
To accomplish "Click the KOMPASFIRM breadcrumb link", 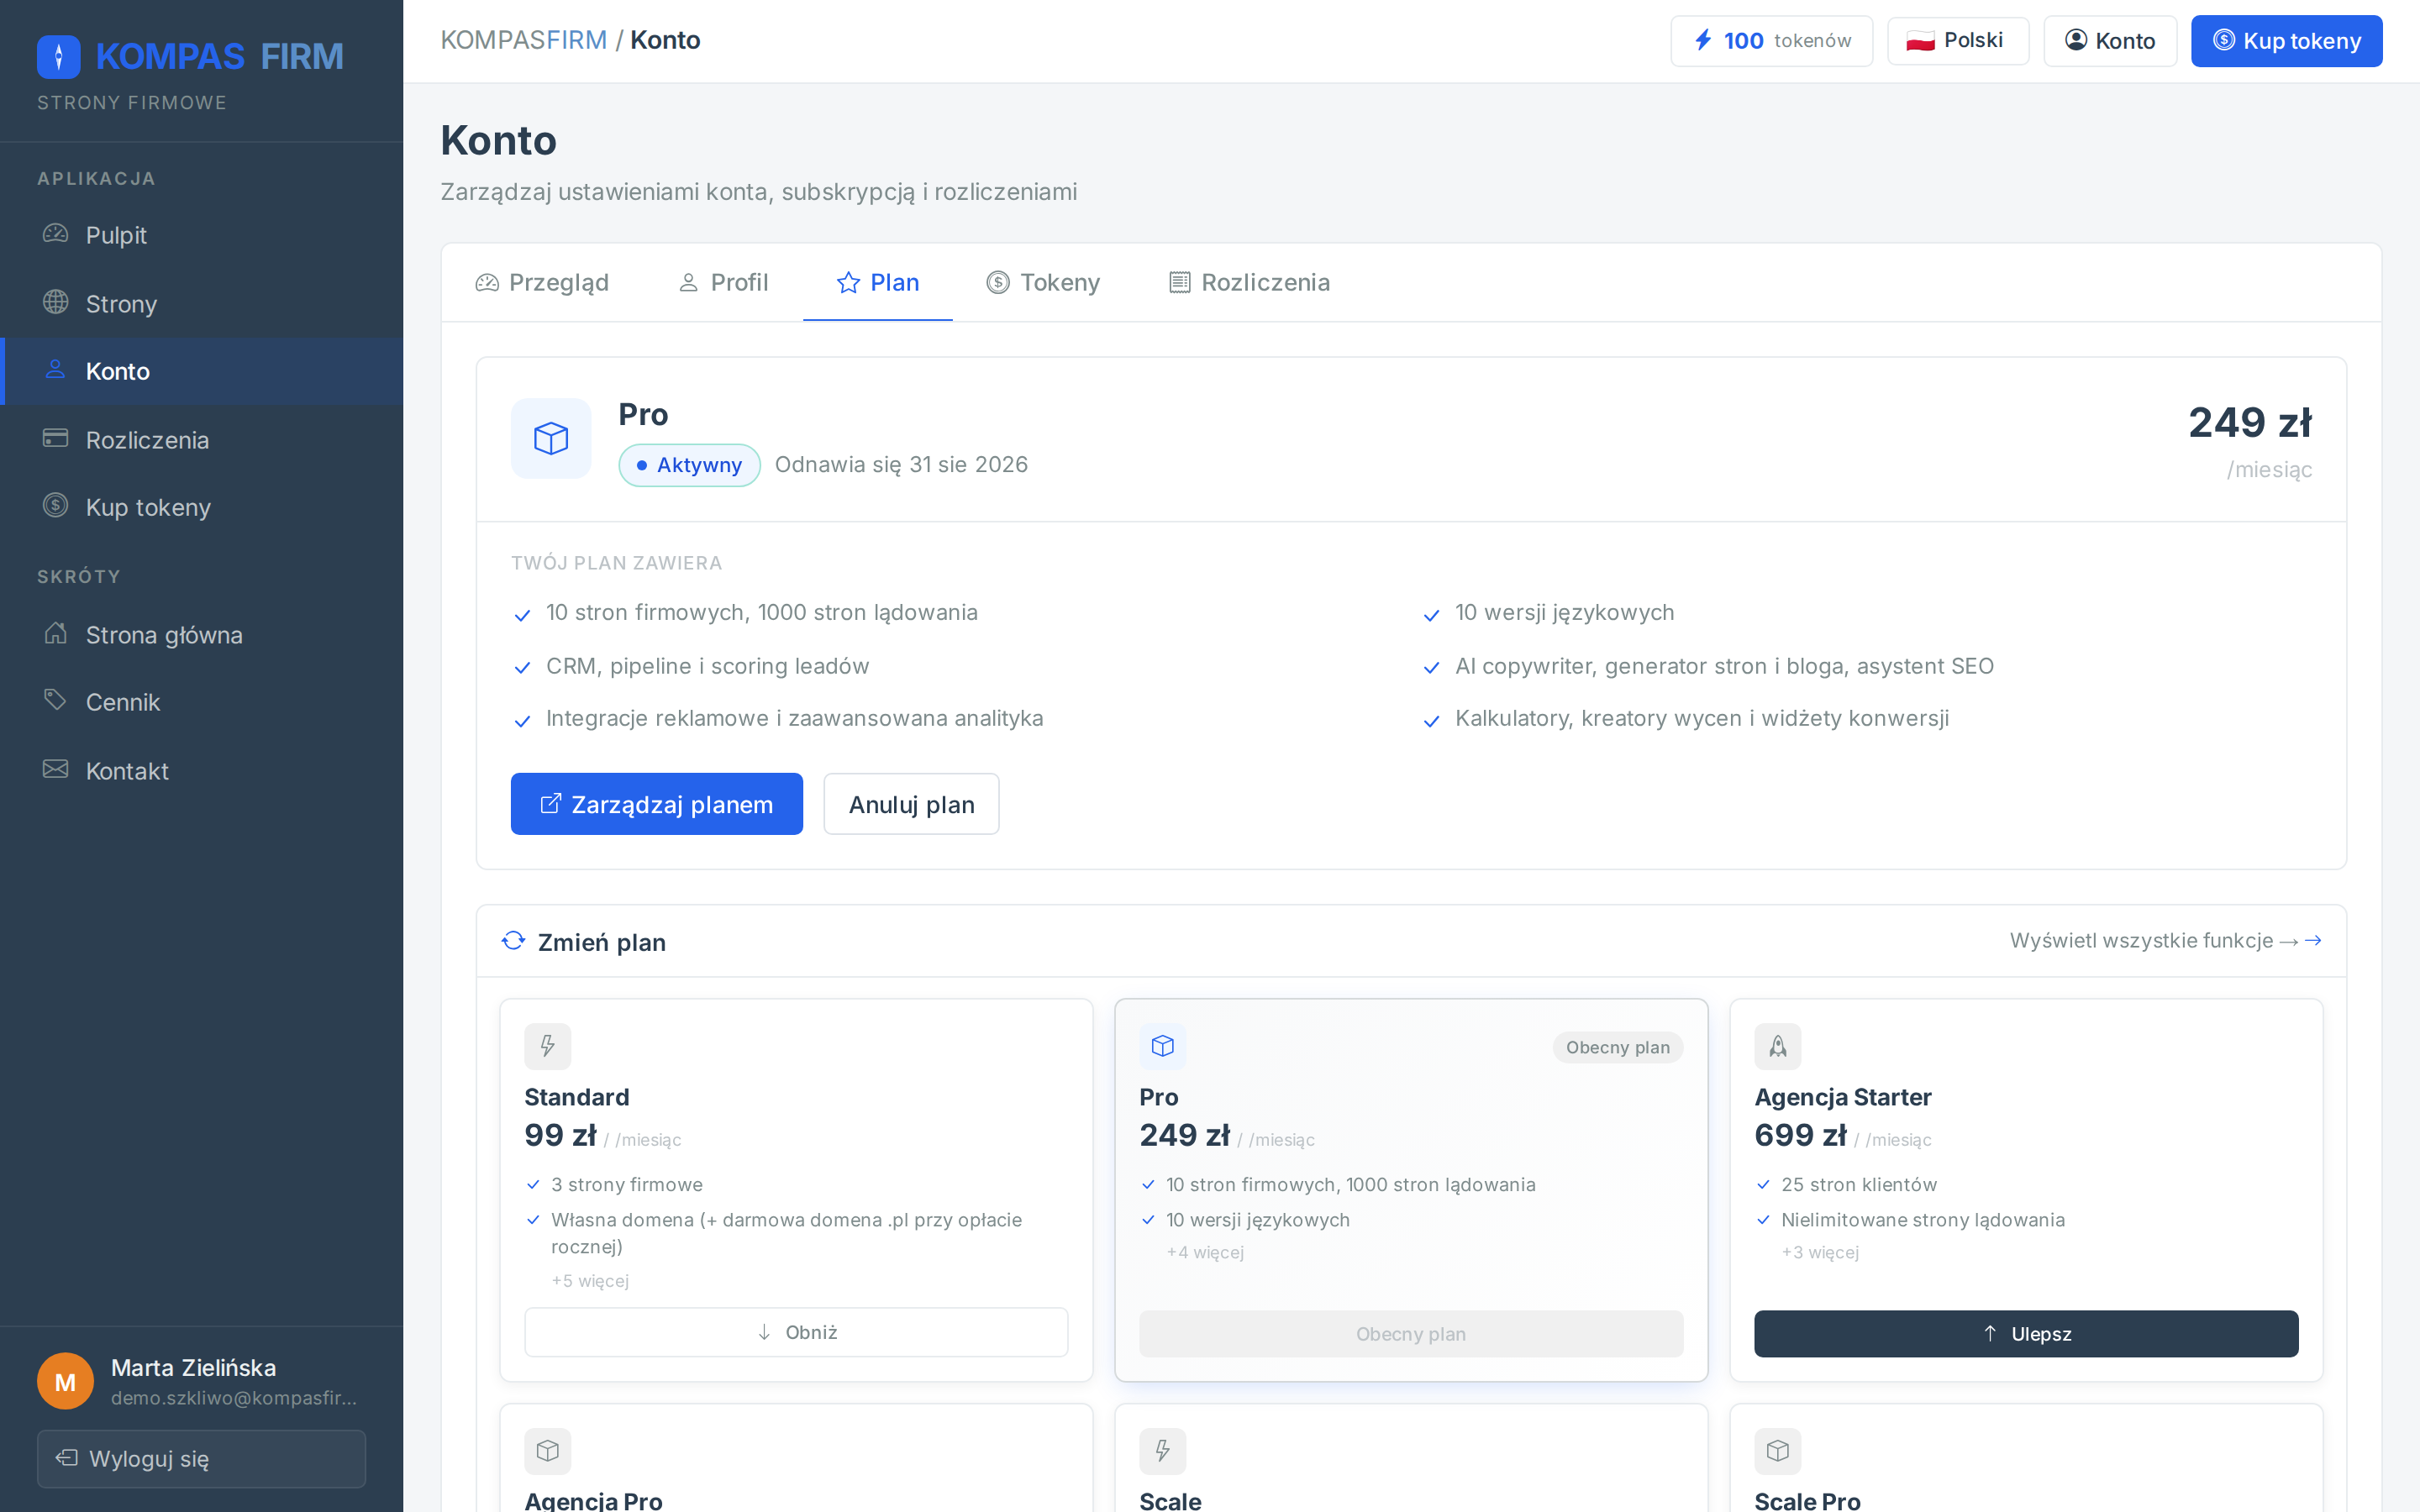I will coord(523,40).
